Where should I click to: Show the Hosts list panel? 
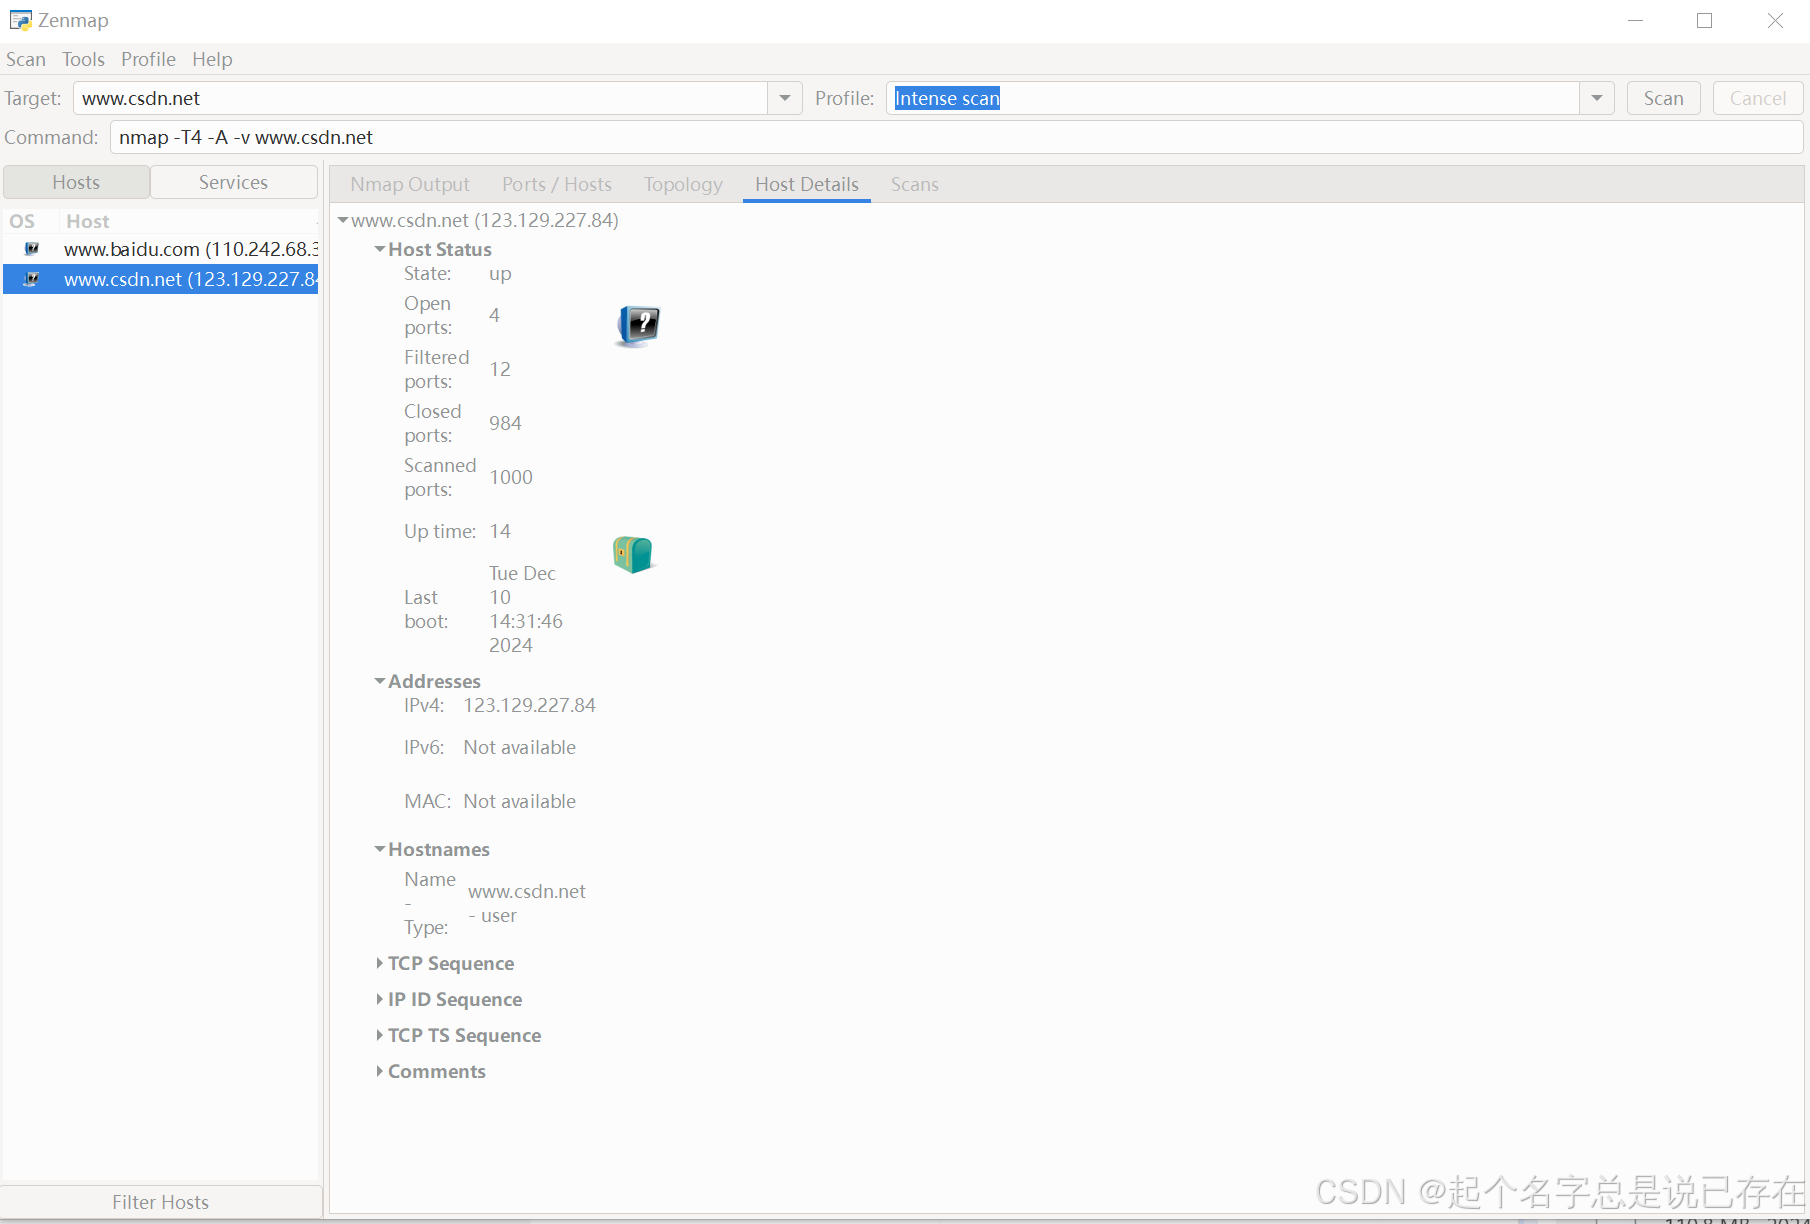click(x=76, y=182)
